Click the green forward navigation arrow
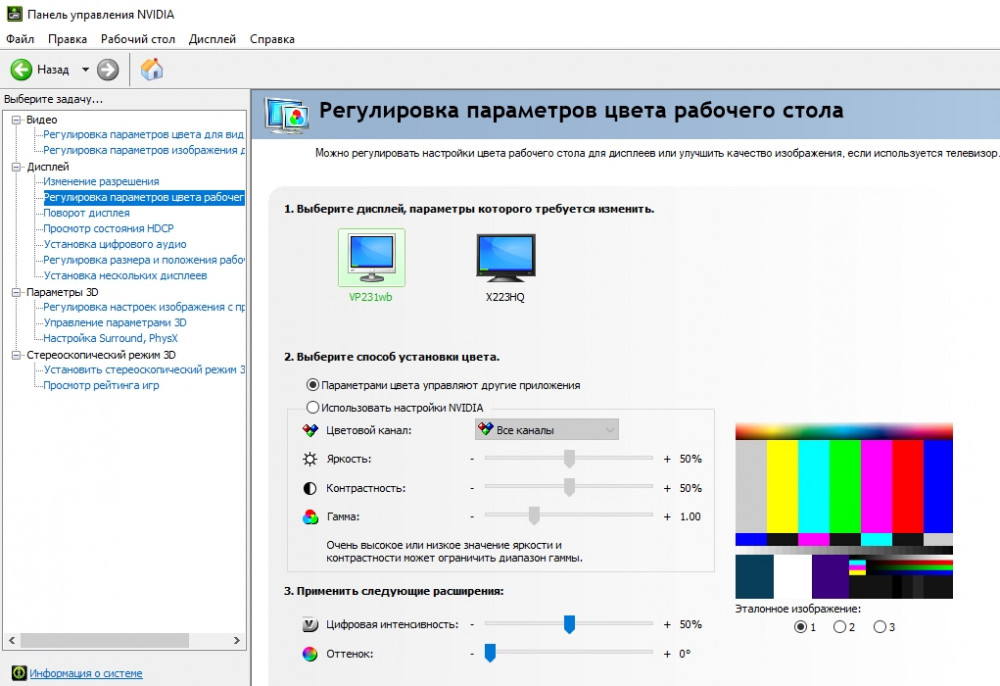This screenshot has height=686, width=1000. coord(106,70)
